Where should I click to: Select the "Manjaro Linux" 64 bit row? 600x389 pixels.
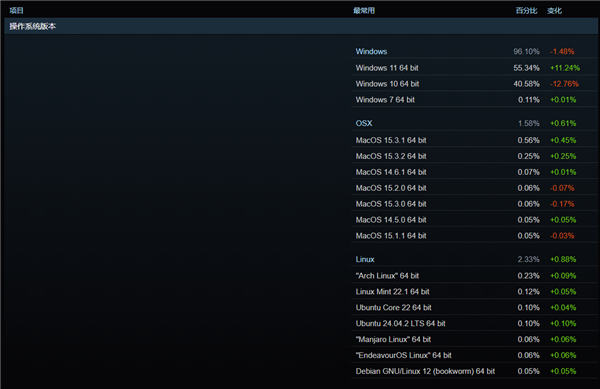point(474,339)
